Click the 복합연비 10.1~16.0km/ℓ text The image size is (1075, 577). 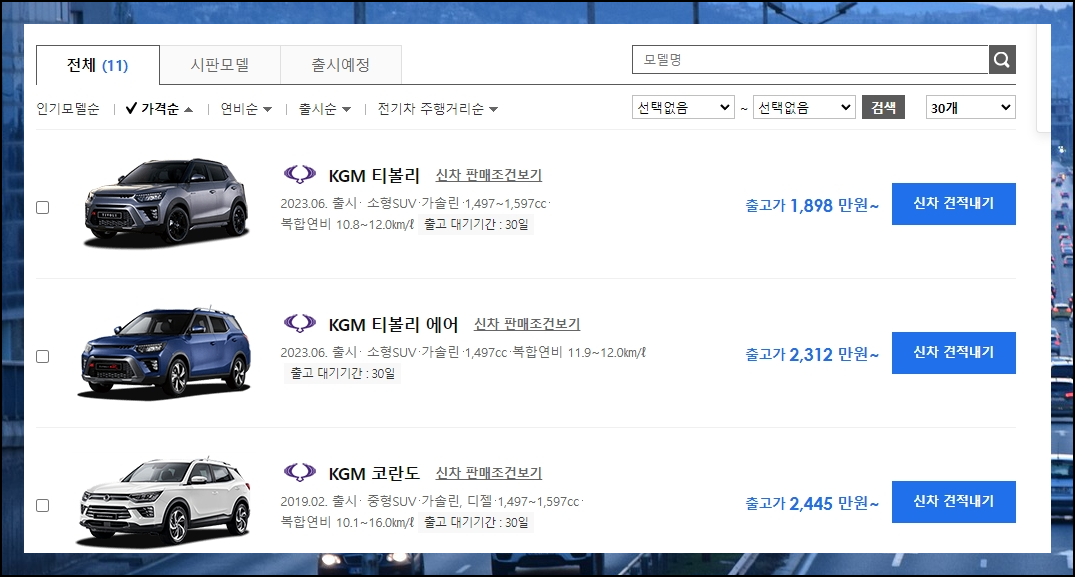347,522
